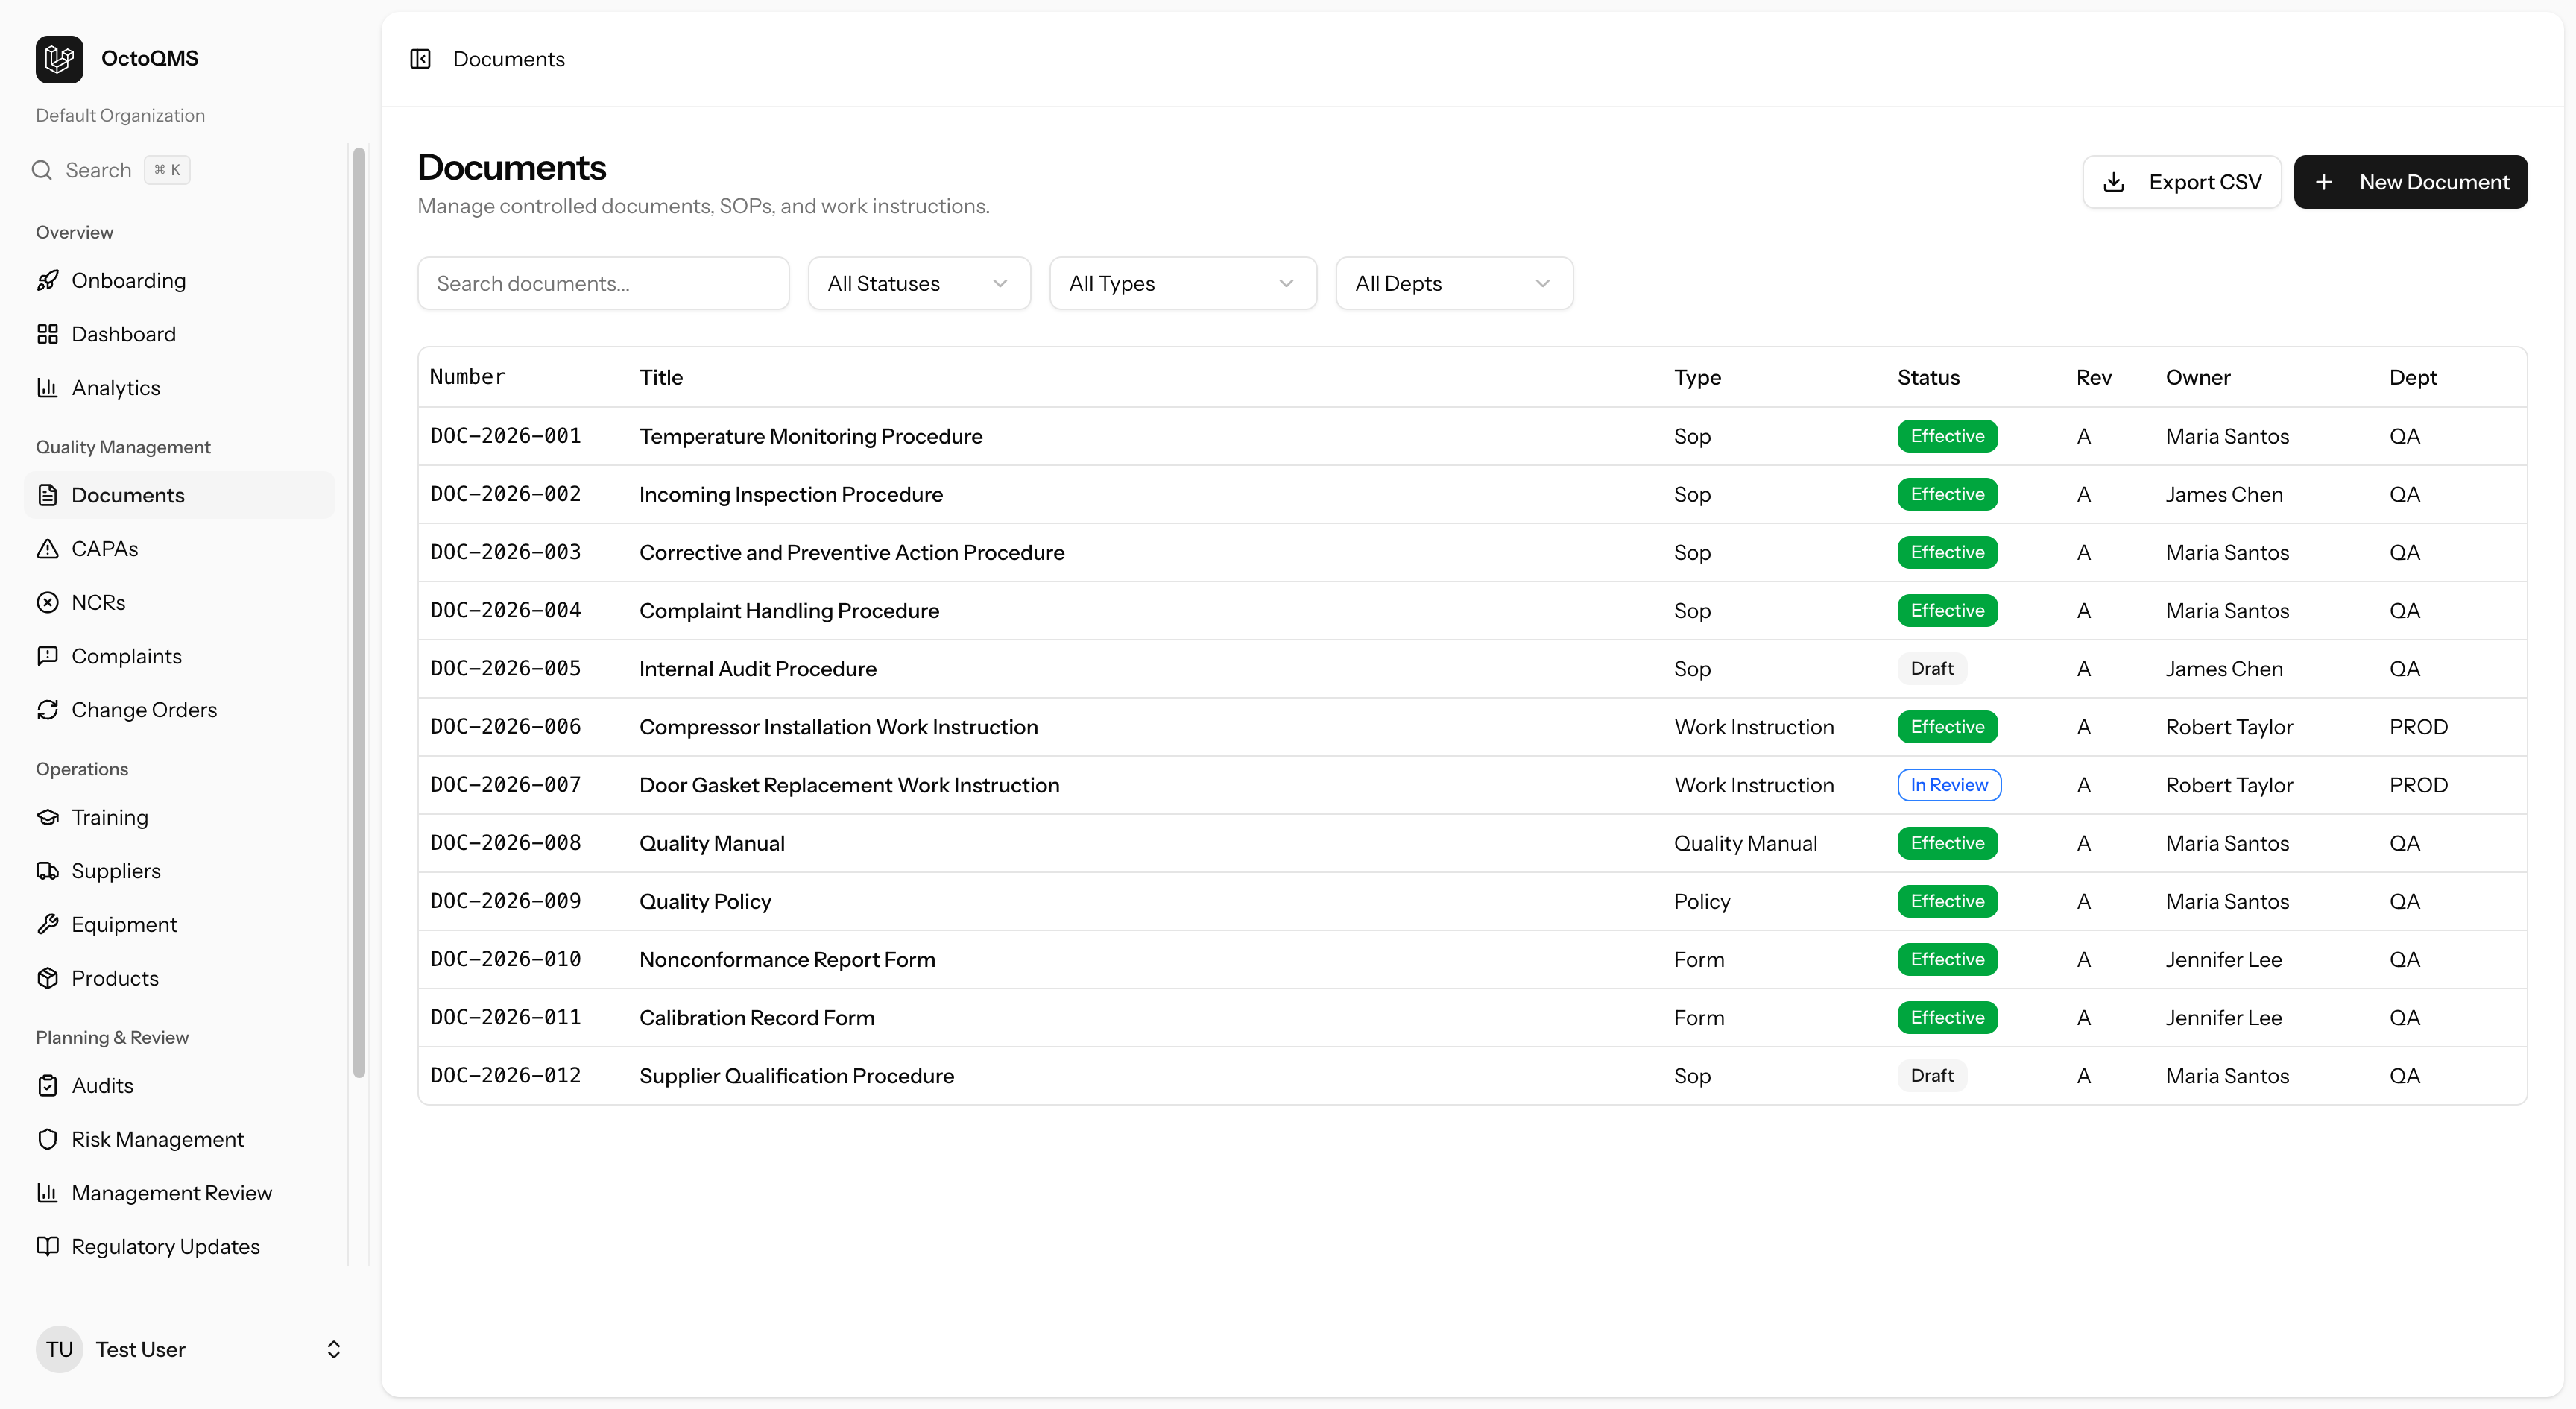Click the Onboarding rocket icon
Image resolution: width=2576 pixels, height=1409 pixels.
(47, 280)
